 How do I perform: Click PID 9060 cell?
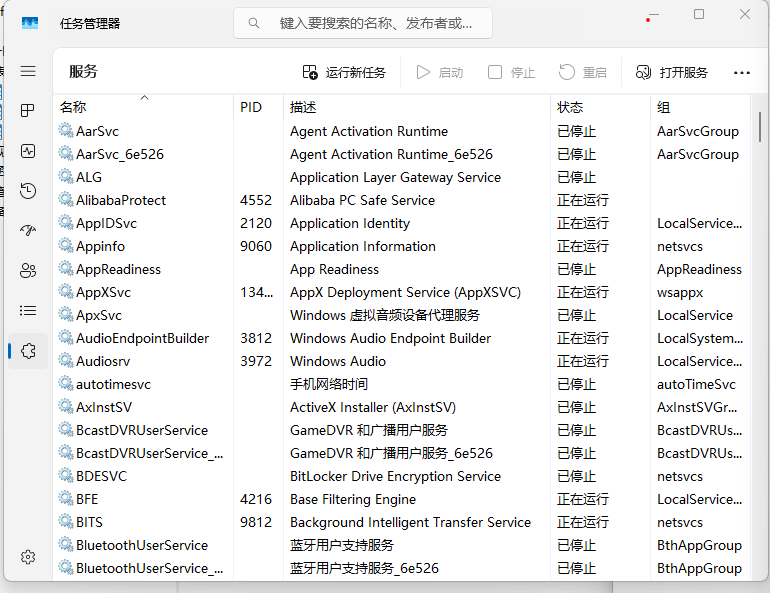click(x=256, y=246)
